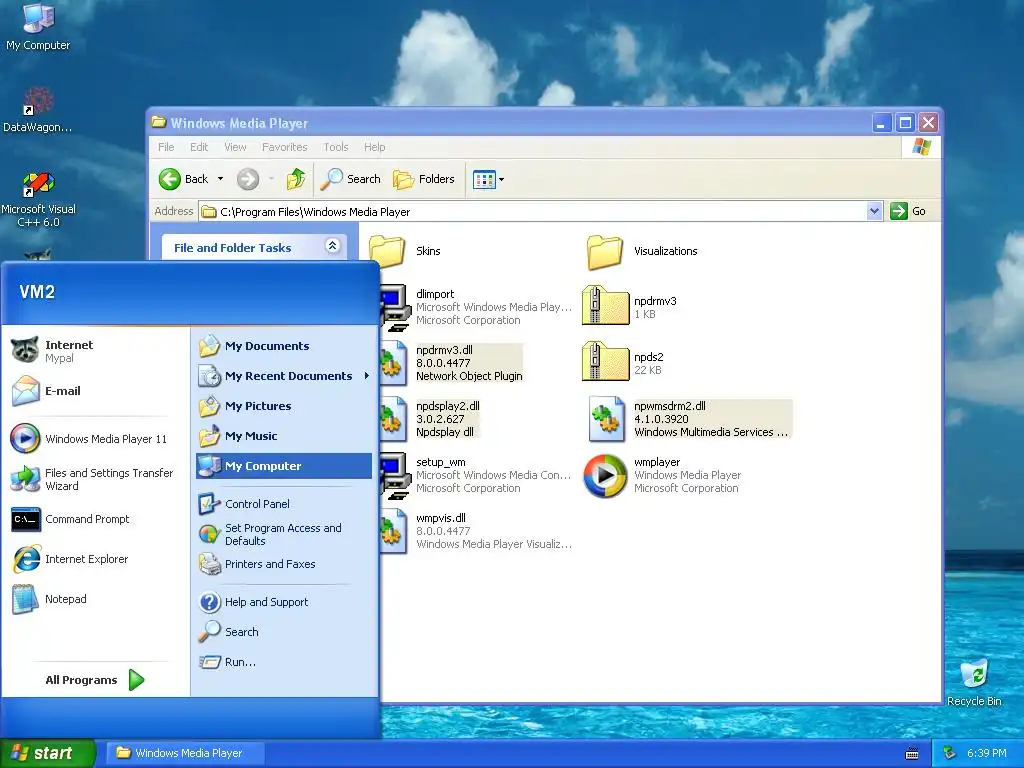
Task: Open My Music in Start menu
Action: tap(239, 436)
